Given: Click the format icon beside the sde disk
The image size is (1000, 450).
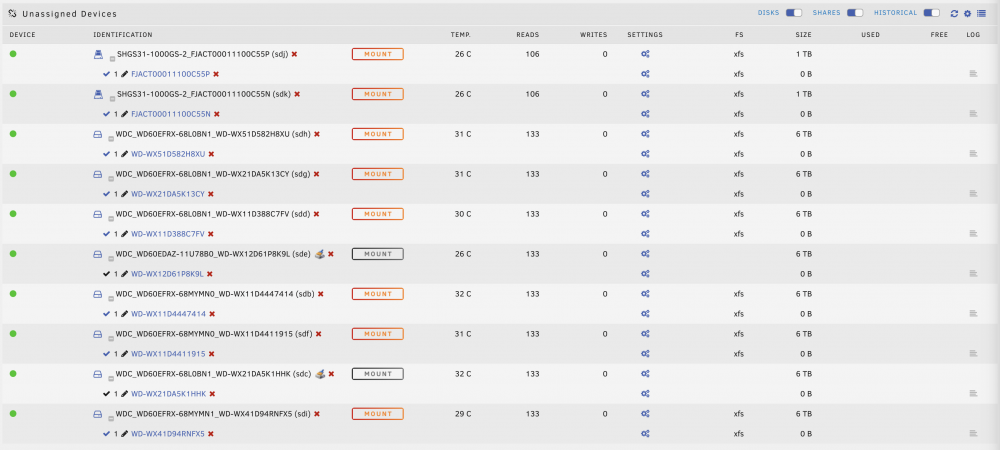Looking at the screenshot, I should (320, 254).
